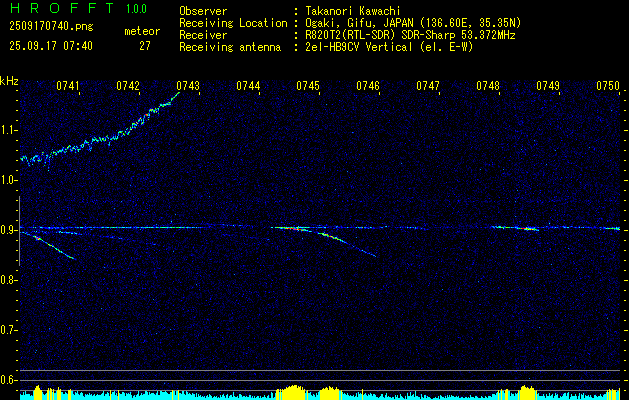Click the 1.1 kHz axis label
Screen dimensions: 629x400
click(7, 130)
